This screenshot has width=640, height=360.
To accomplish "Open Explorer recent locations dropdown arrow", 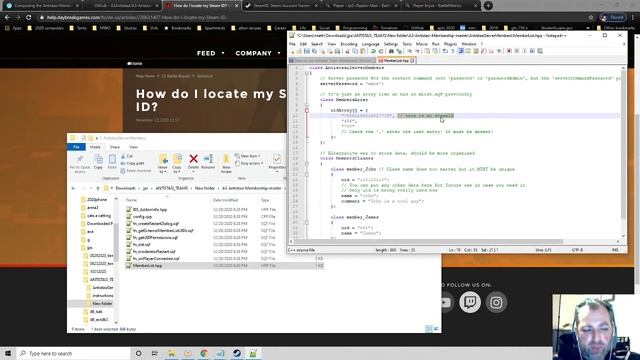I will point(90,188).
